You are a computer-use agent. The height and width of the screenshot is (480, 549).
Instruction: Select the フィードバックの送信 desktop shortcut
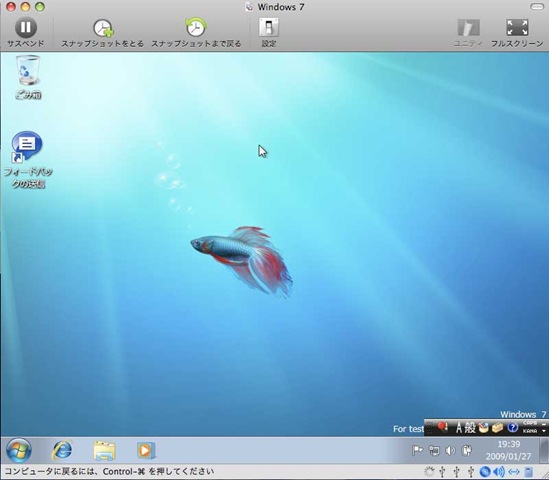[28, 160]
